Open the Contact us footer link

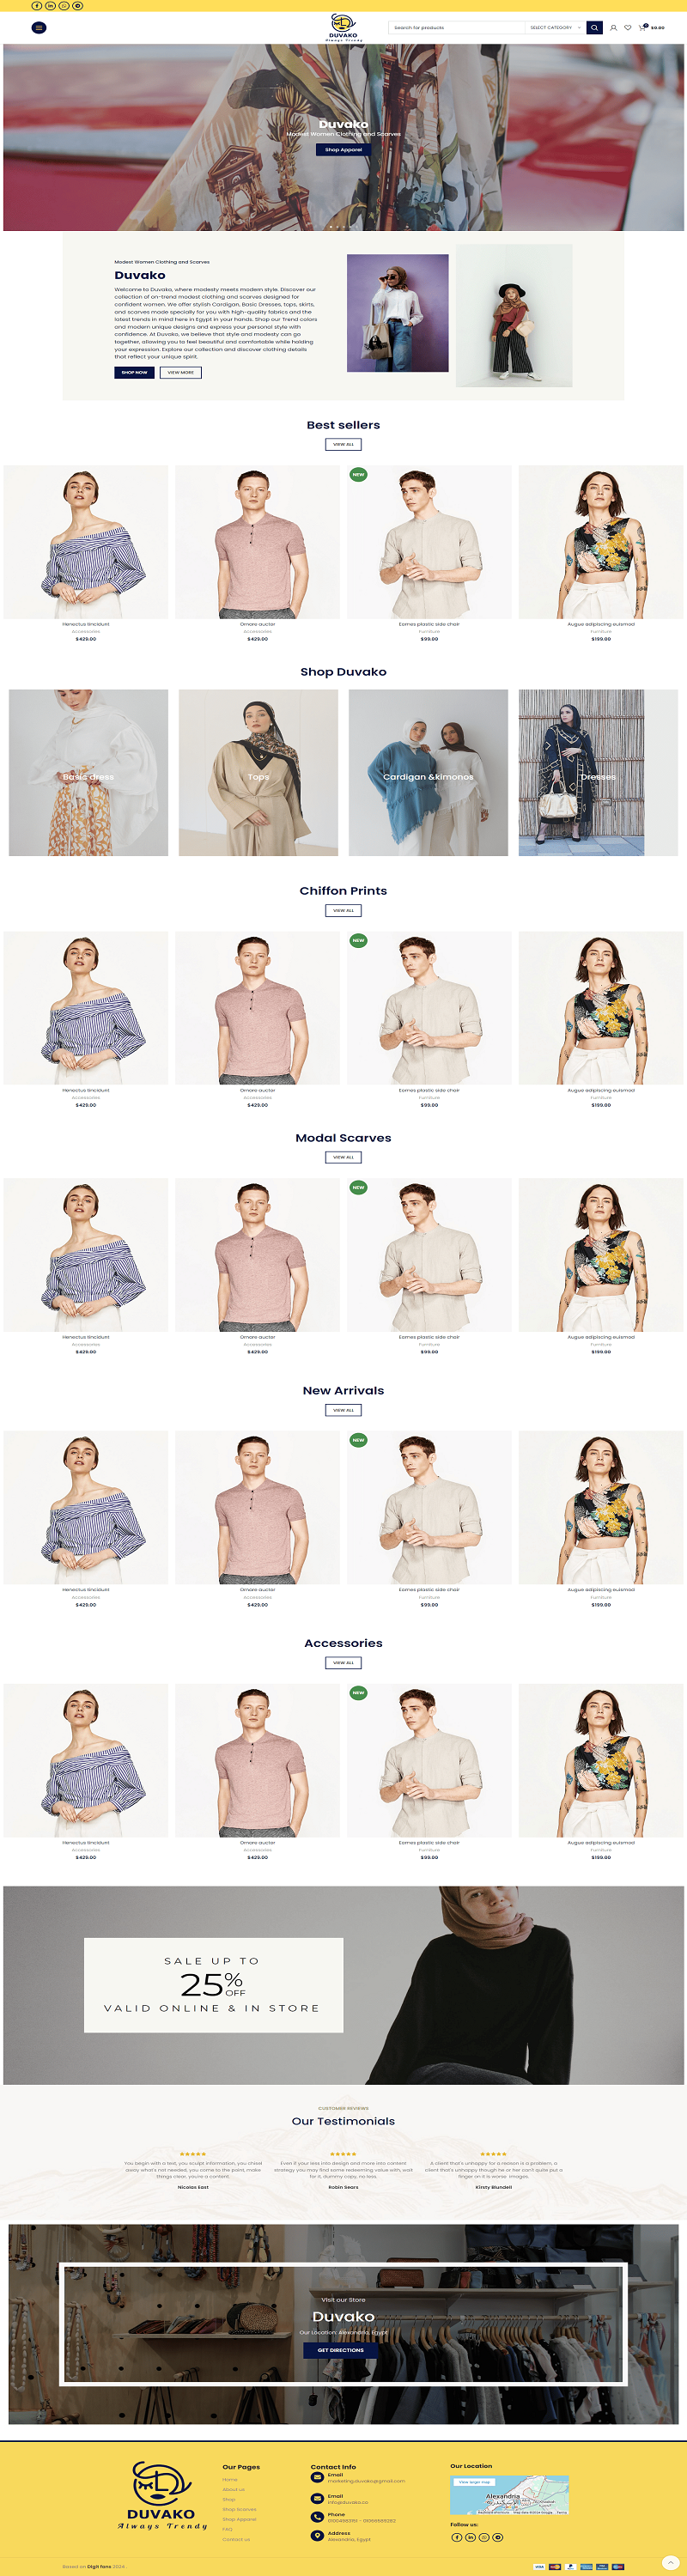[x=236, y=2539]
